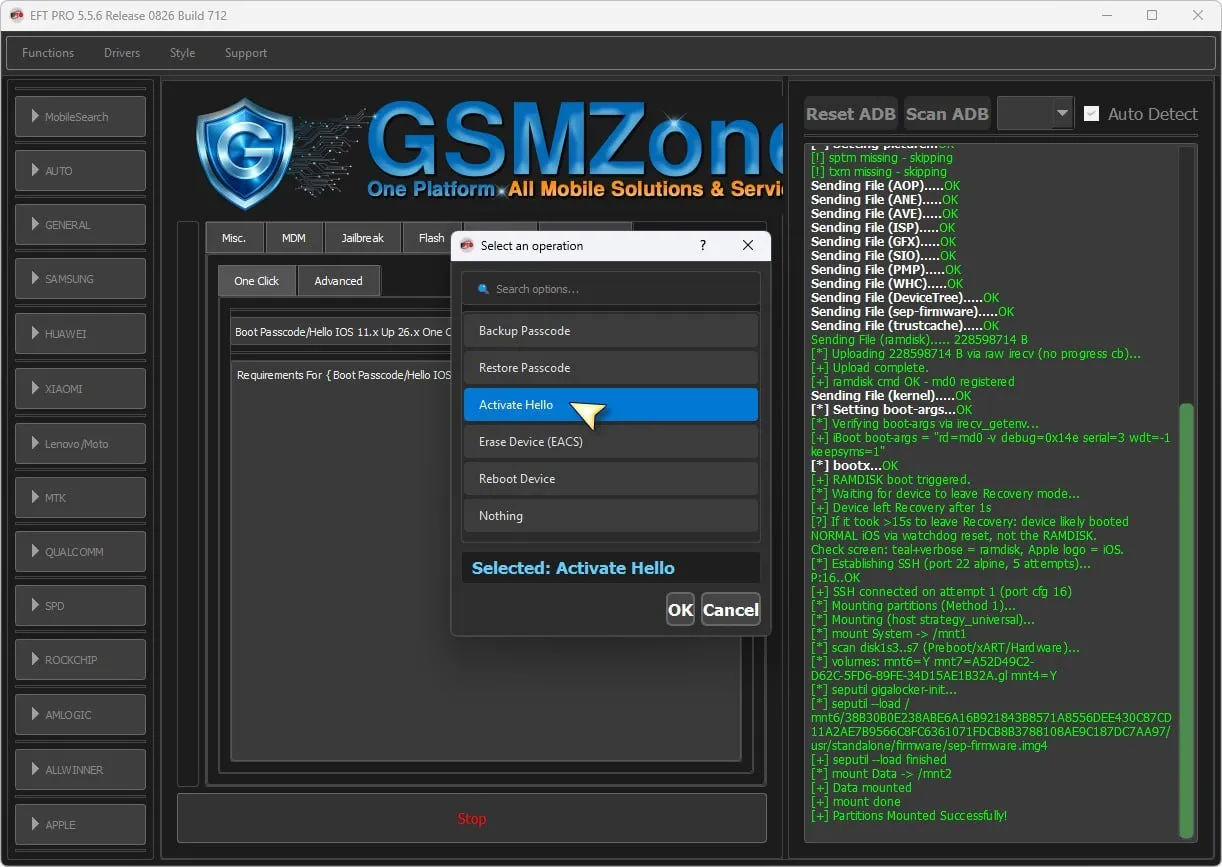Screen dimensions: 1222x867
Task: Click the Scan ADB button
Action: (947, 114)
